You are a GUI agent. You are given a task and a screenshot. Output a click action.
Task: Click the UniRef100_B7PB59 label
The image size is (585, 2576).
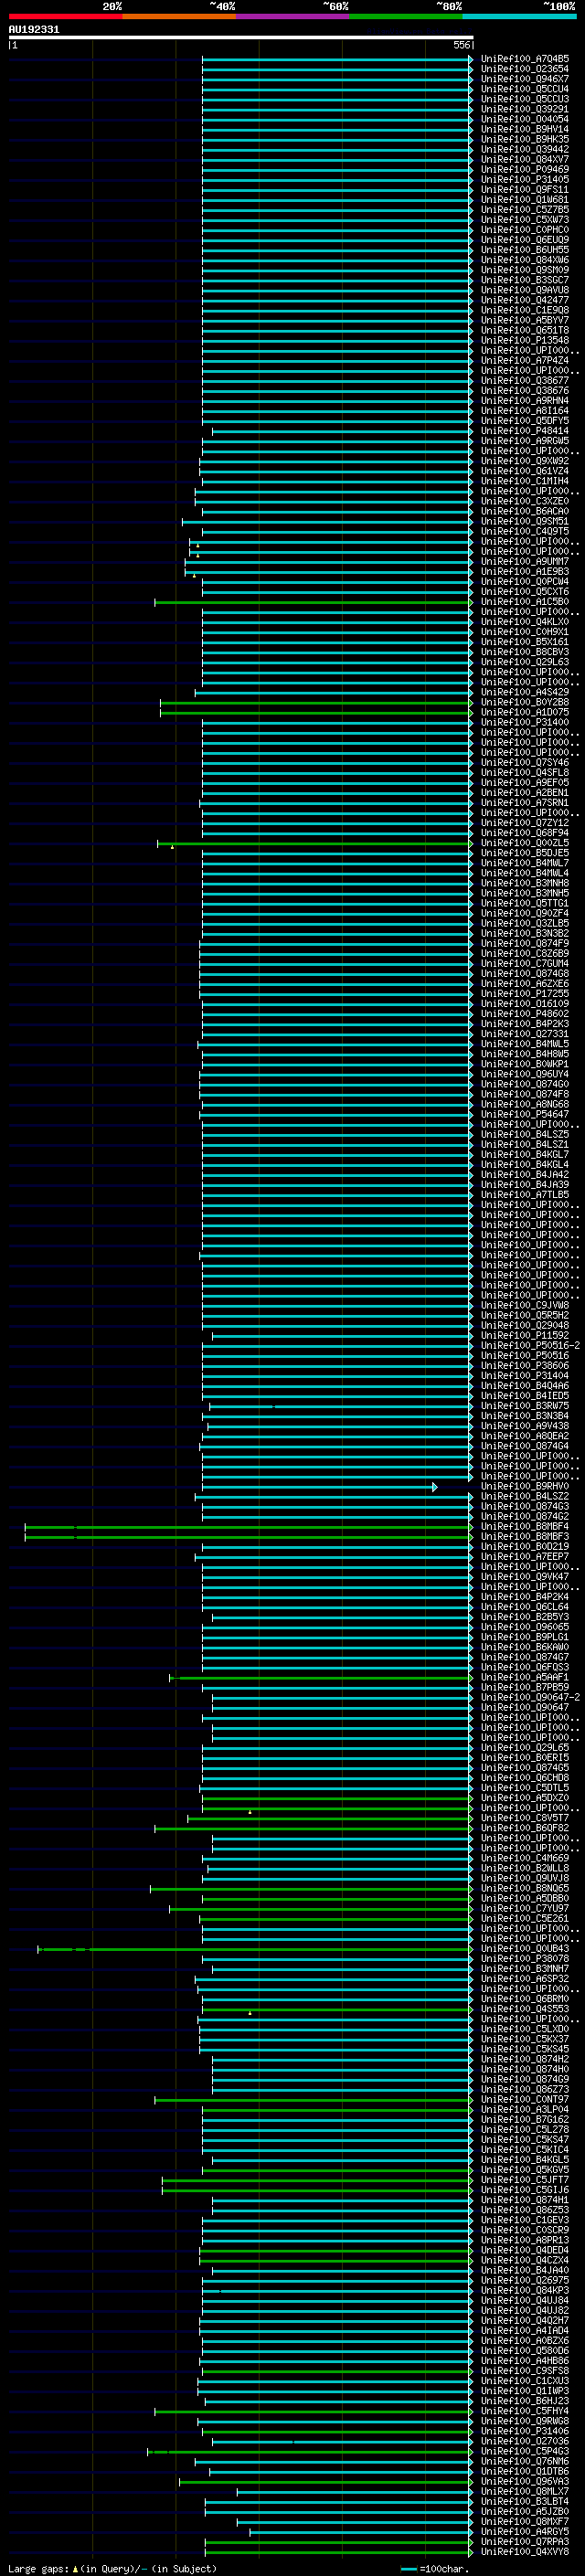[525, 1687]
